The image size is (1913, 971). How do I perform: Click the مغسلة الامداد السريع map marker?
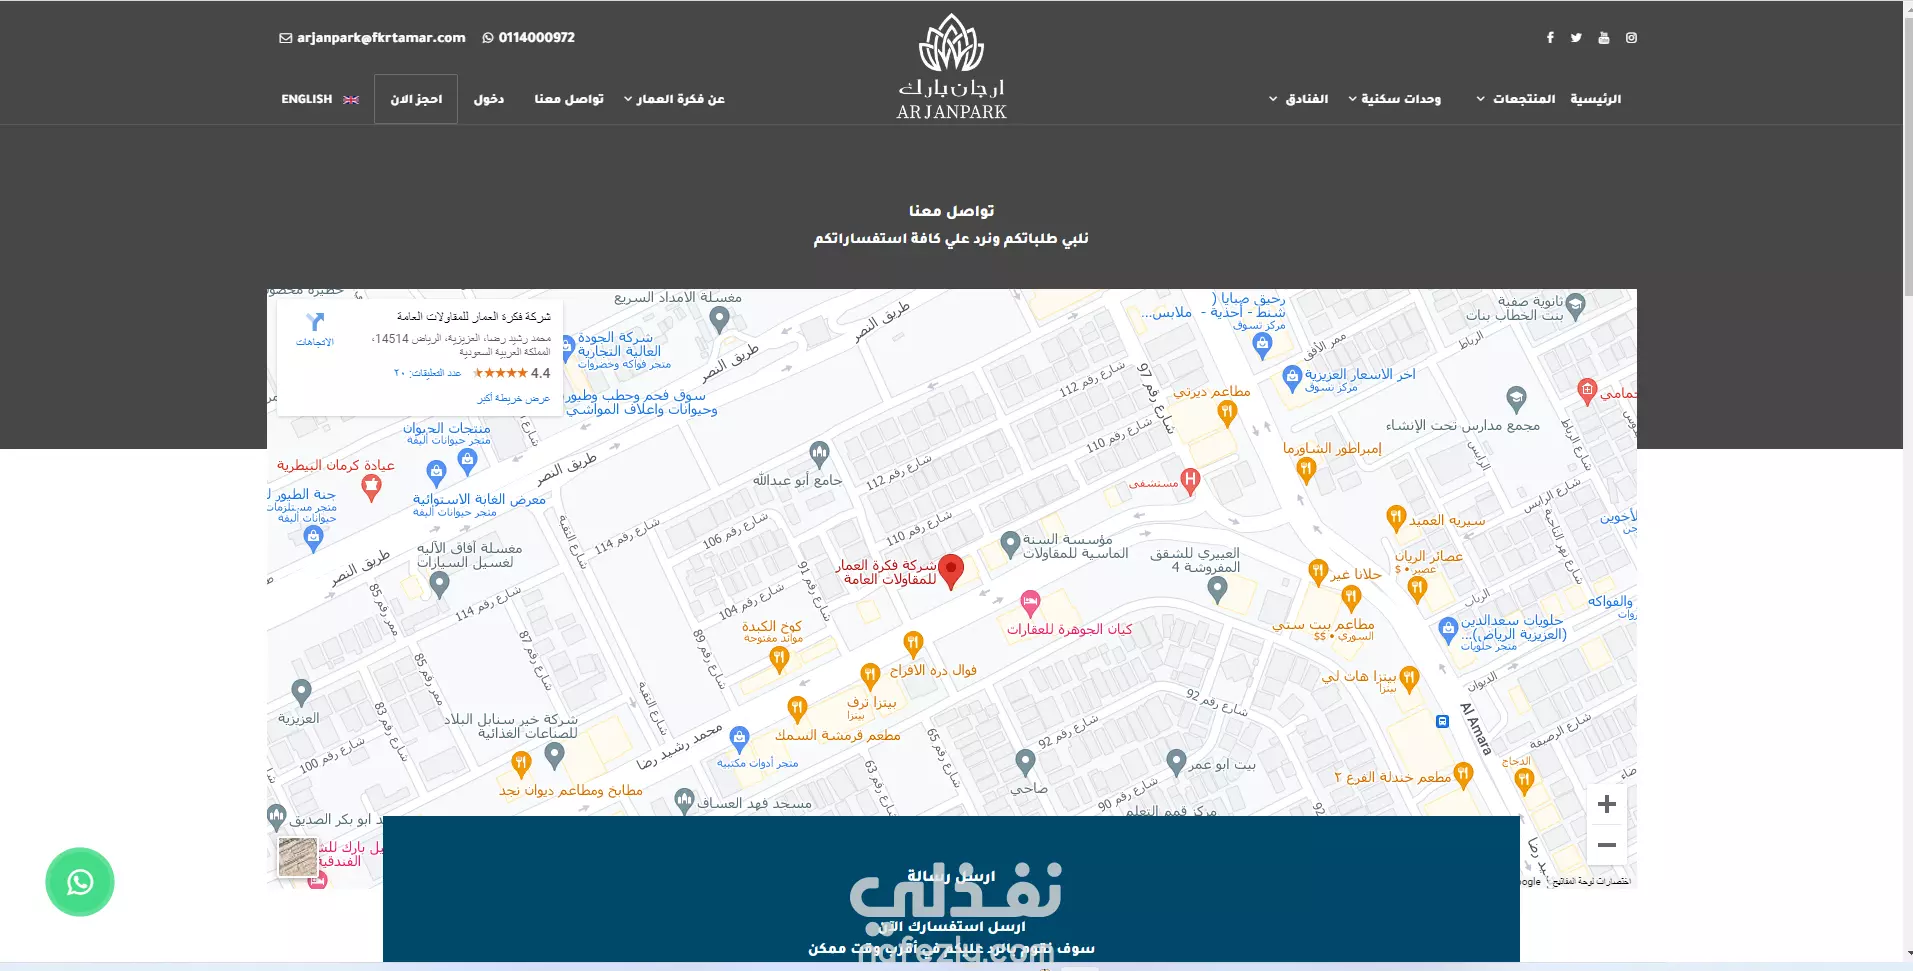coord(719,319)
